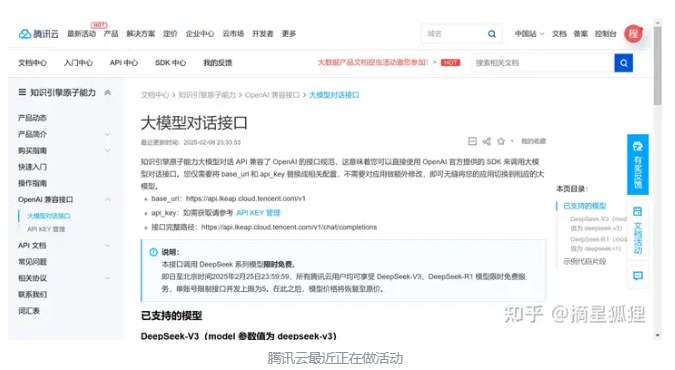Click the scrollbar down arrow

click(657, 335)
